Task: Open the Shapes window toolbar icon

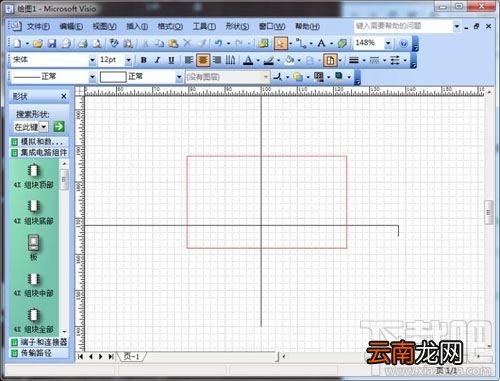Action: [263, 43]
